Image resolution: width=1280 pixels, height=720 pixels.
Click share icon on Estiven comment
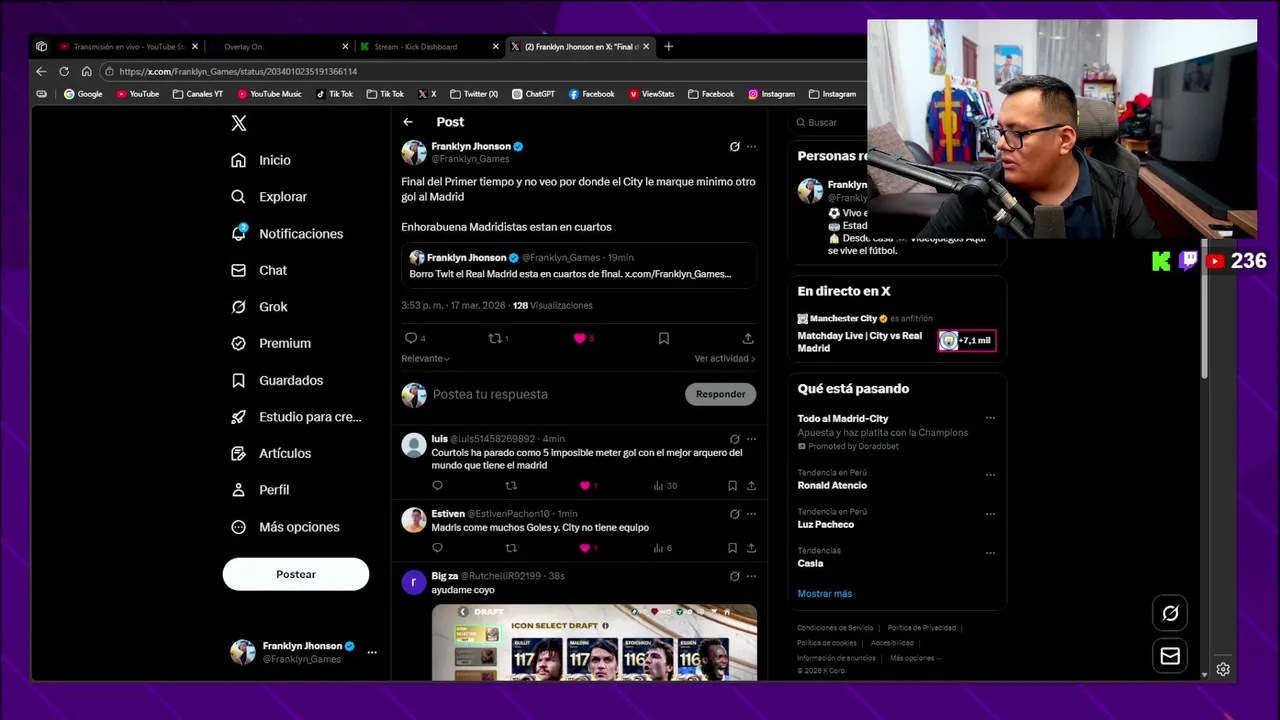[x=751, y=548]
